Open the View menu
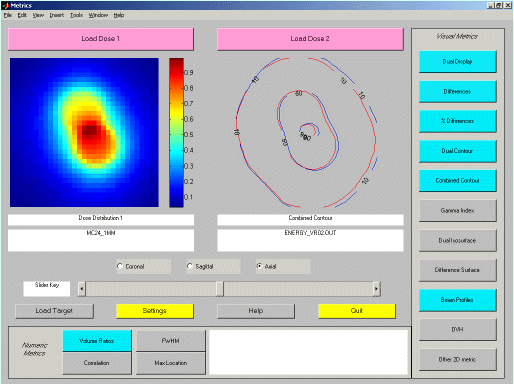Viewport: 514px width, 384px height. pos(38,15)
